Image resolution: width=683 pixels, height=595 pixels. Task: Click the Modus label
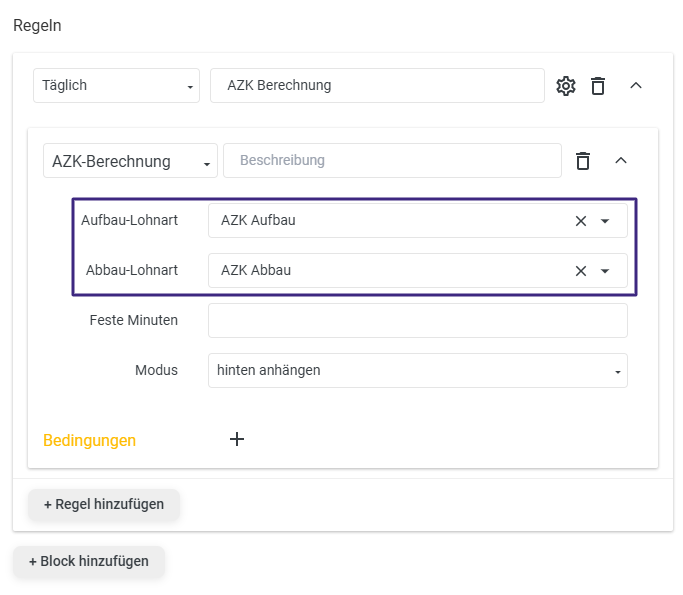coord(156,370)
